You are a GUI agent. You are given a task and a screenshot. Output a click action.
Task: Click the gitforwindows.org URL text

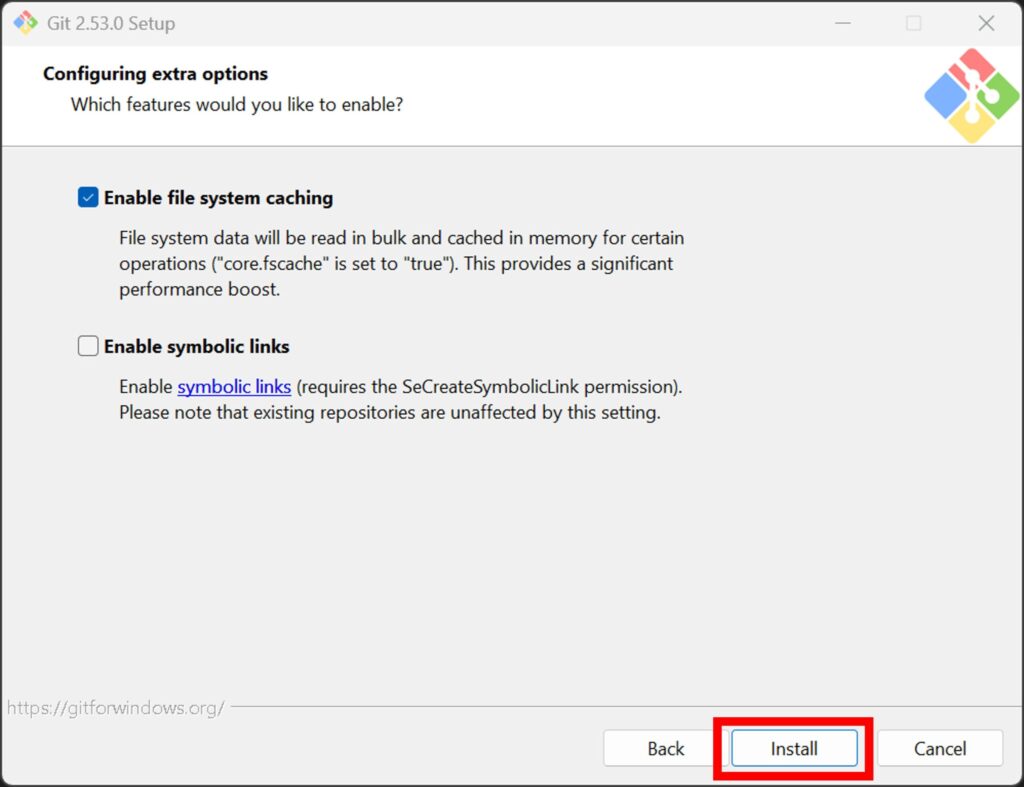click(116, 708)
